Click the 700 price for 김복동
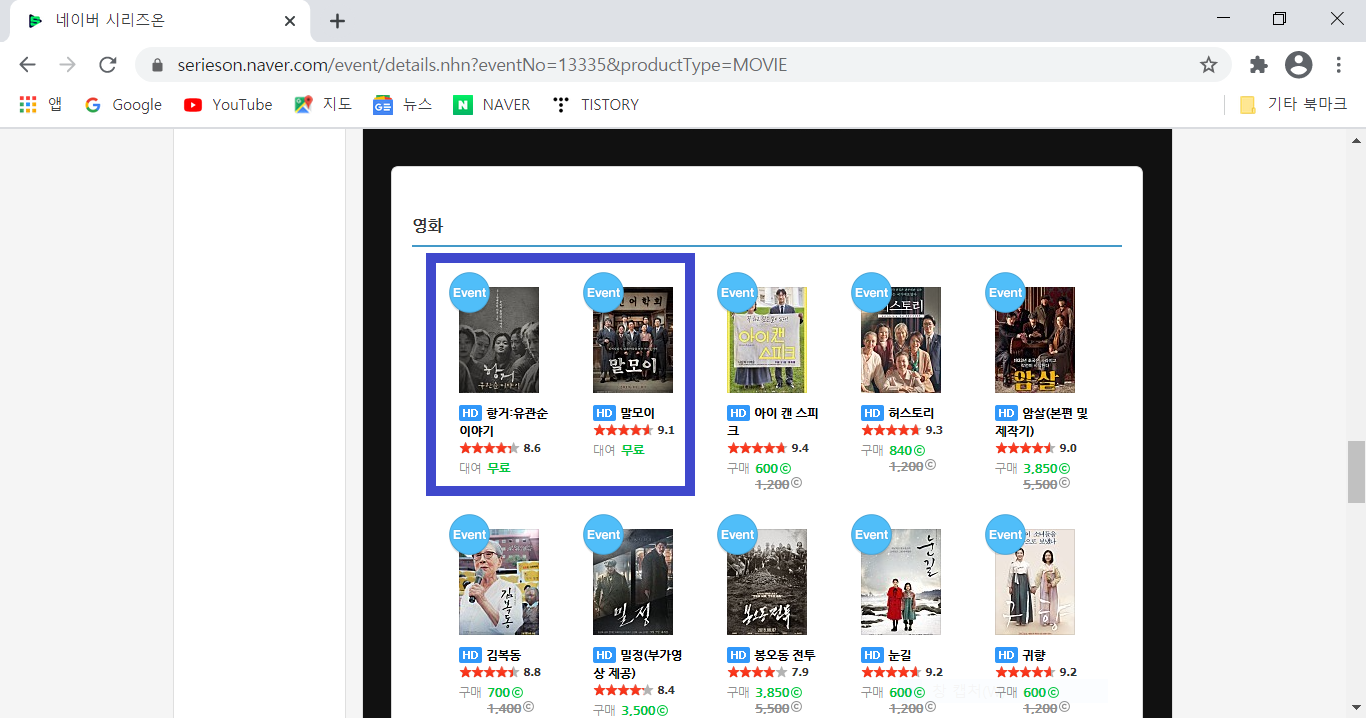The height and width of the screenshot is (718, 1366). pos(505,692)
